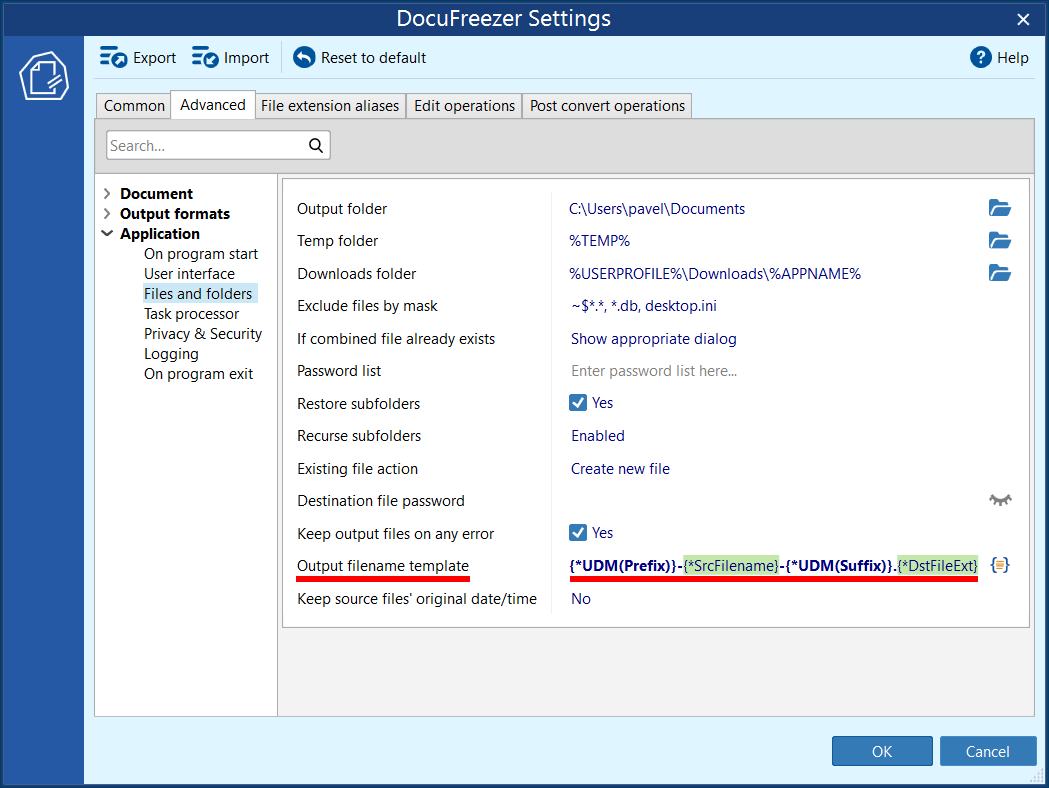1049x788 pixels.
Task: Toggle the Restore subfolders checkbox
Action: coord(578,403)
